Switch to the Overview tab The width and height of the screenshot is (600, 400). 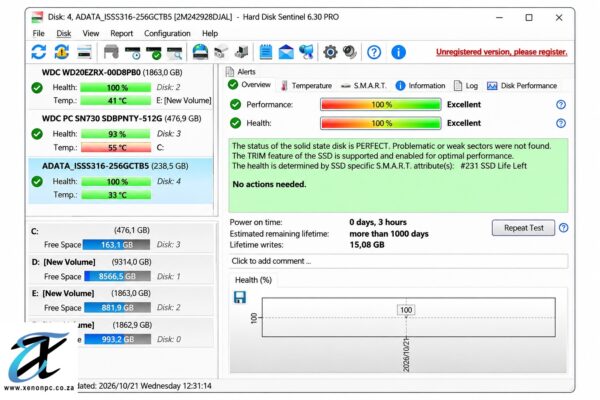coord(249,85)
